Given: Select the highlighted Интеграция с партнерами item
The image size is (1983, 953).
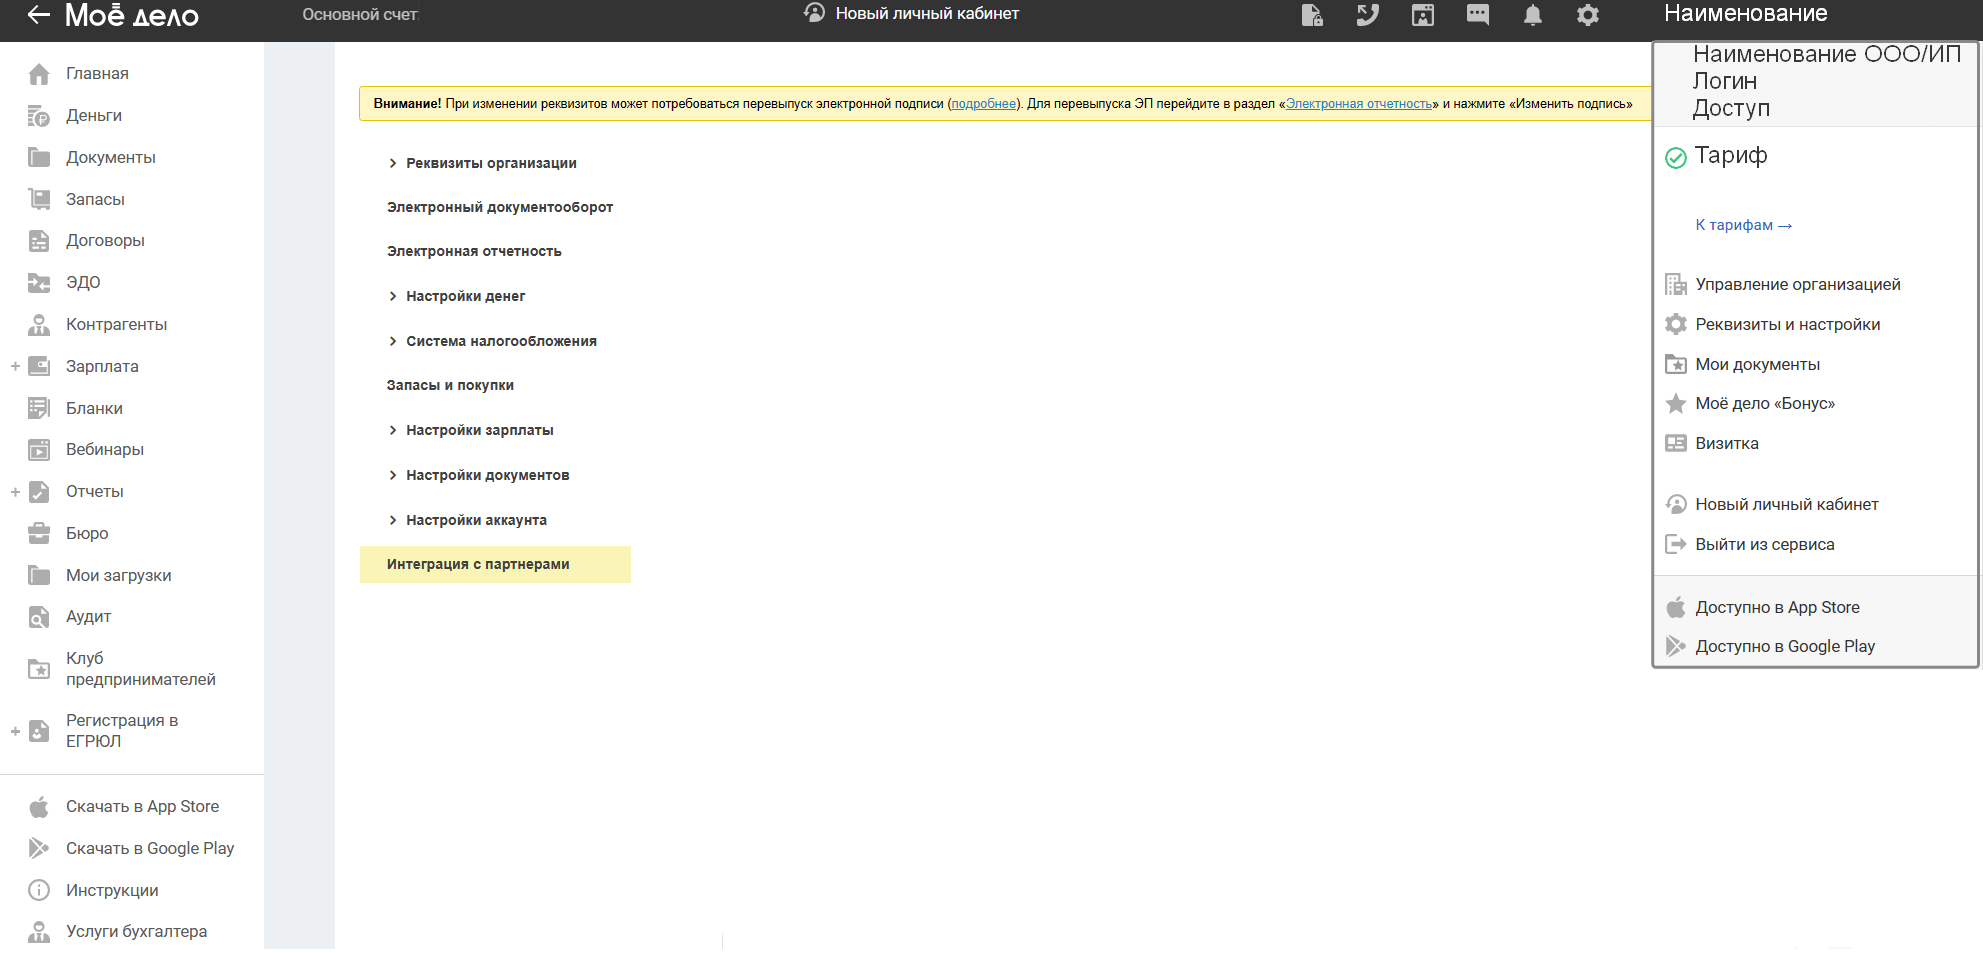Looking at the screenshot, I should pyautogui.click(x=495, y=564).
